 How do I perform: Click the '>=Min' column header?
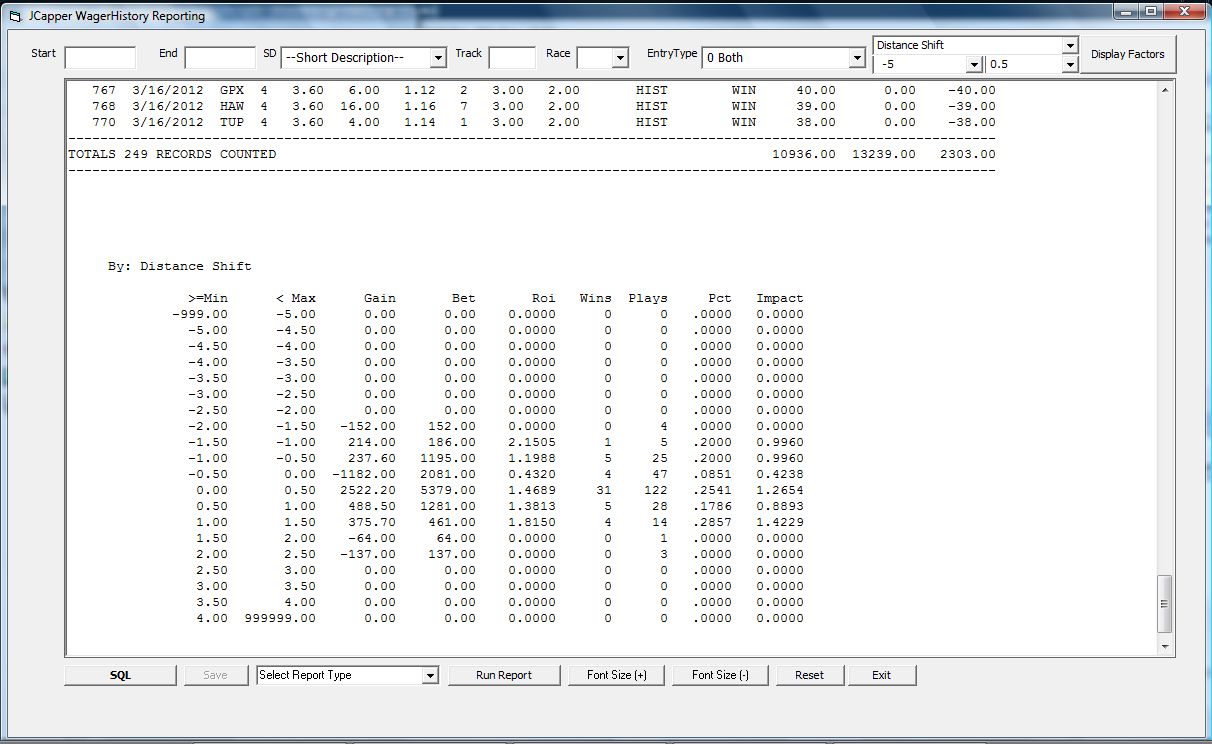point(208,298)
